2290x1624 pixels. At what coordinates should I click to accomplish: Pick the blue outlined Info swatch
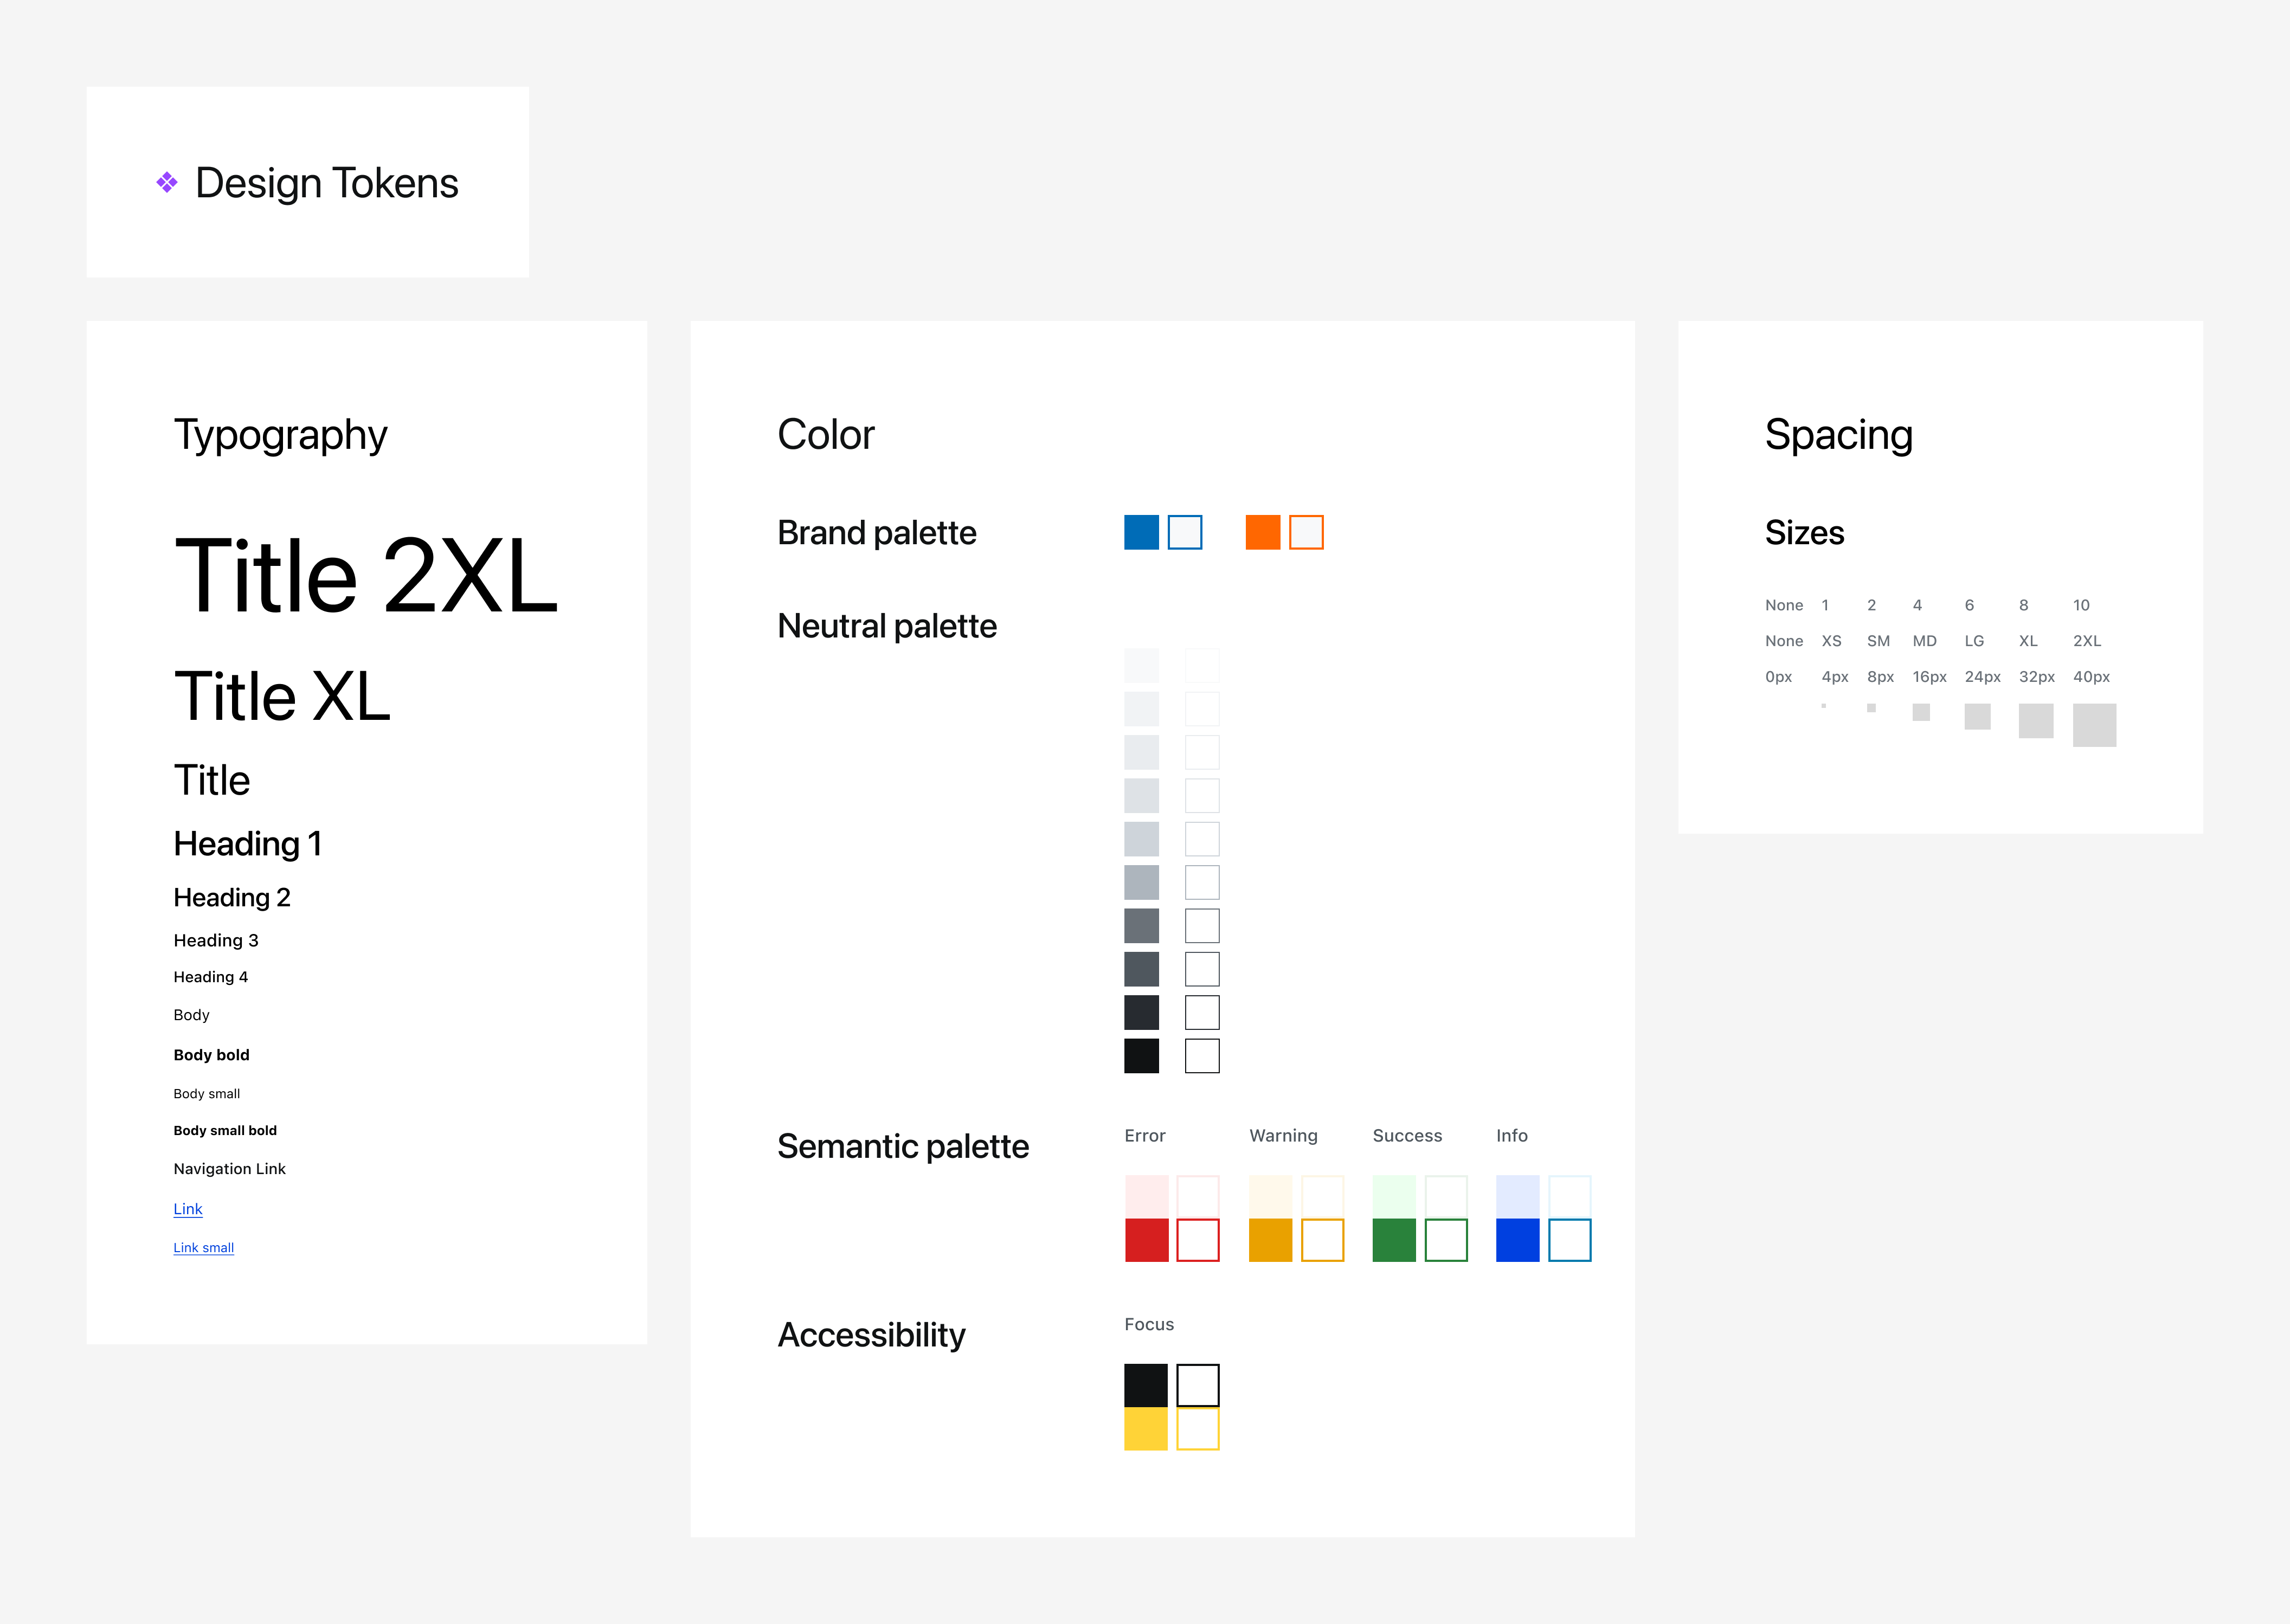(x=1570, y=1240)
